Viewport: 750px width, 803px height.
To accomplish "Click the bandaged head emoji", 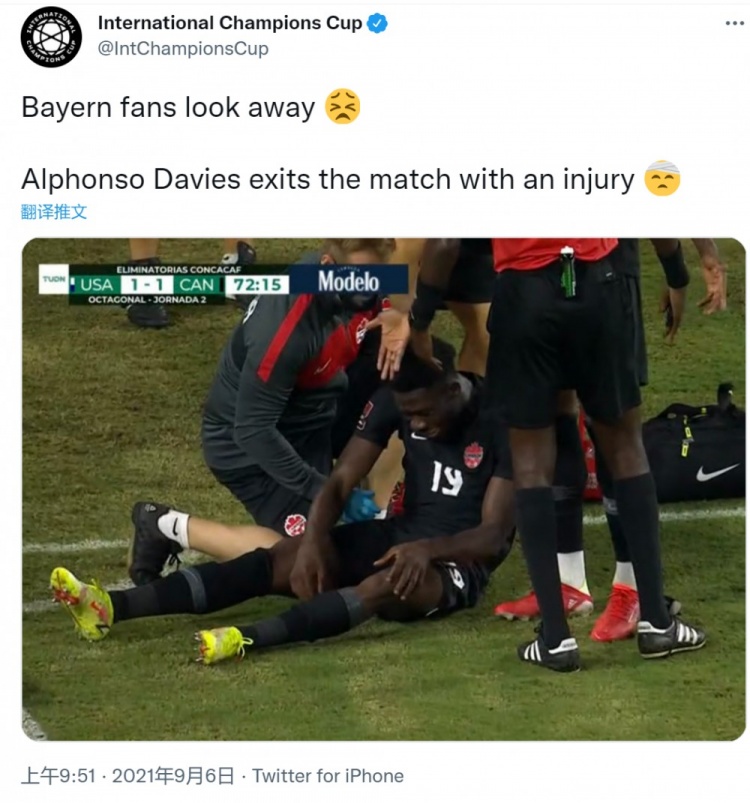I will click(662, 178).
